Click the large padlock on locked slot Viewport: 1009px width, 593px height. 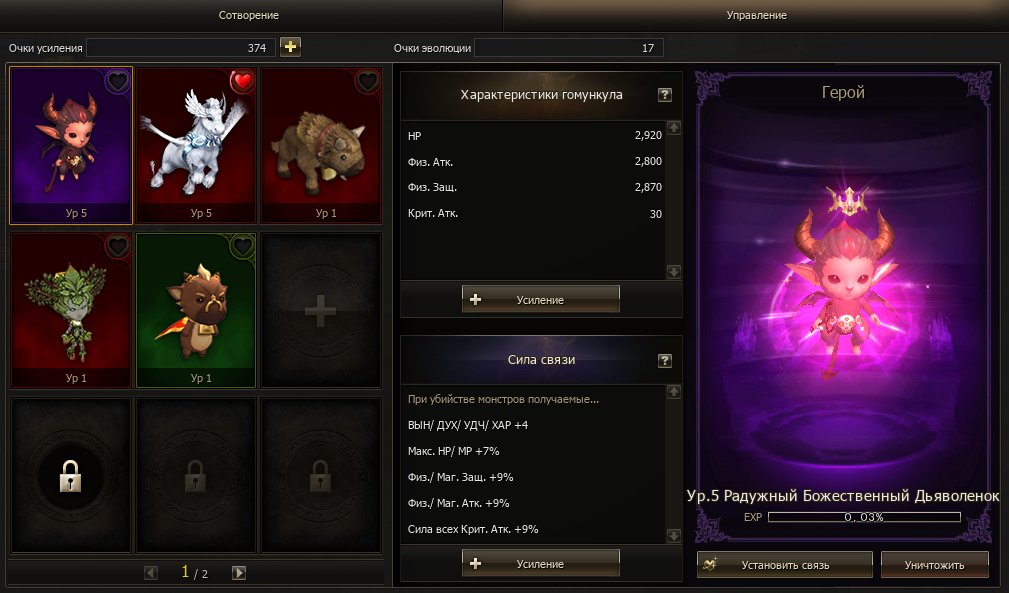tap(70, 476)
